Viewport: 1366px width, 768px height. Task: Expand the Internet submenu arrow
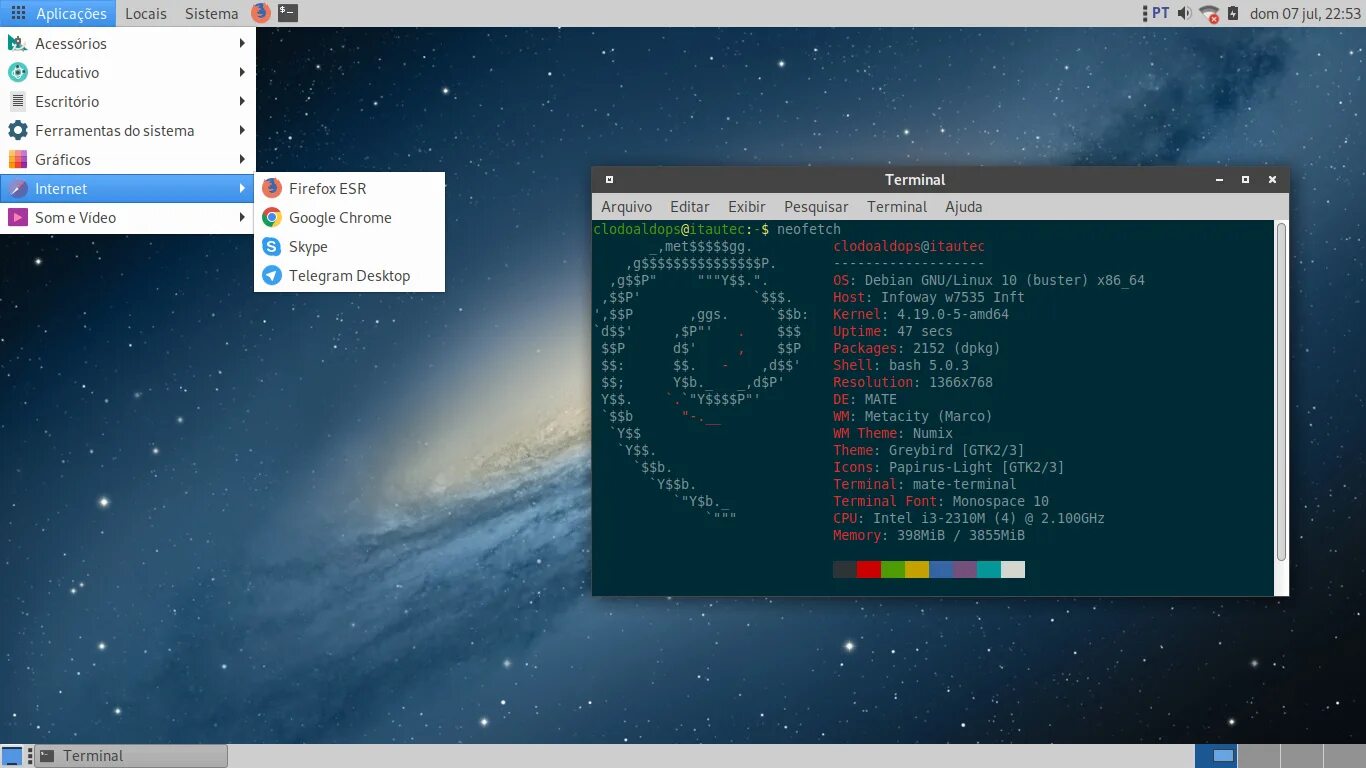pos(242,188)
